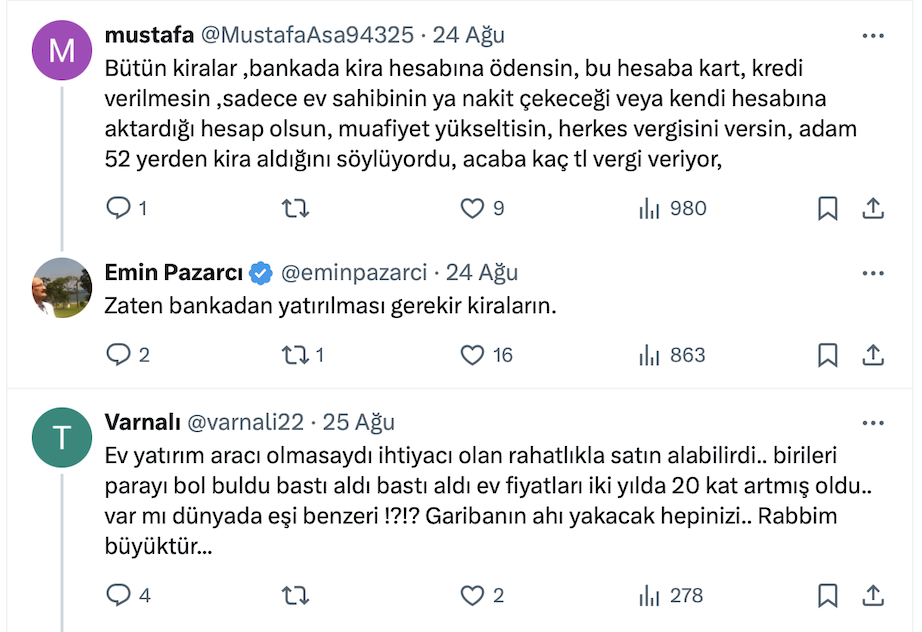Reply to mustafa's tweet about rent payments
This screenshot has width=922, height=632.
point(119,208)
